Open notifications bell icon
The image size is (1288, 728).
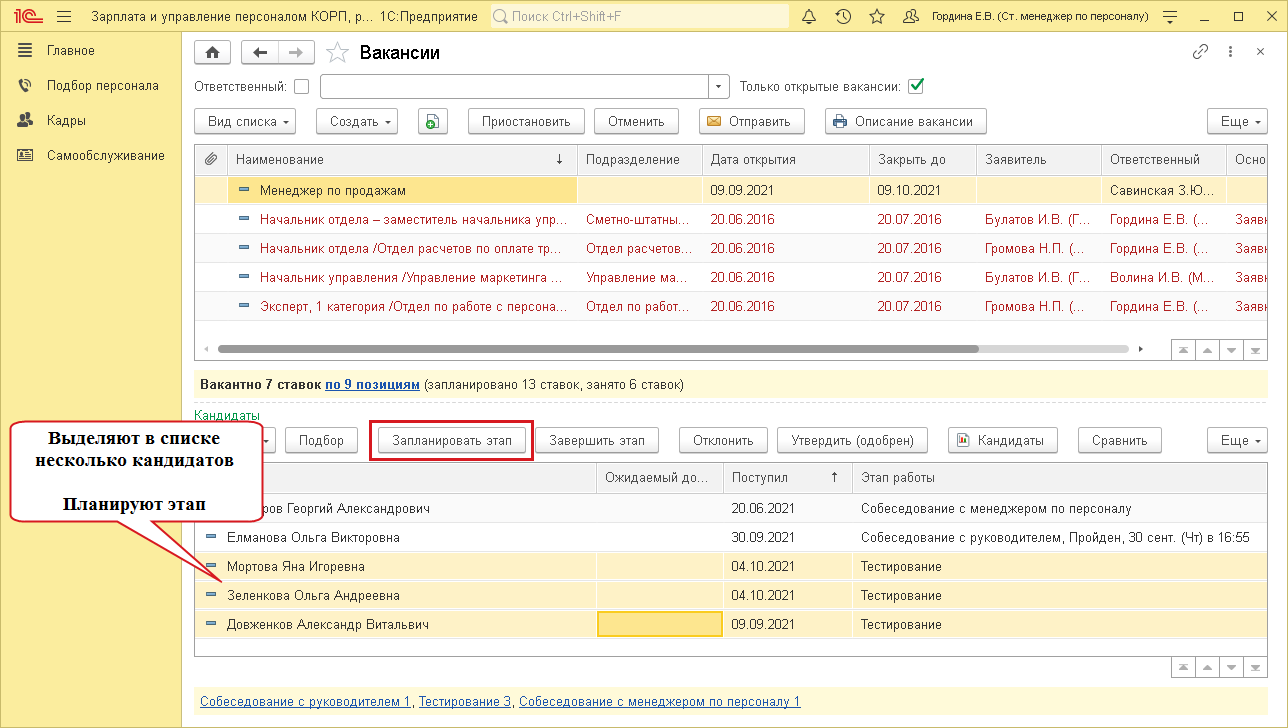(809, 17)
